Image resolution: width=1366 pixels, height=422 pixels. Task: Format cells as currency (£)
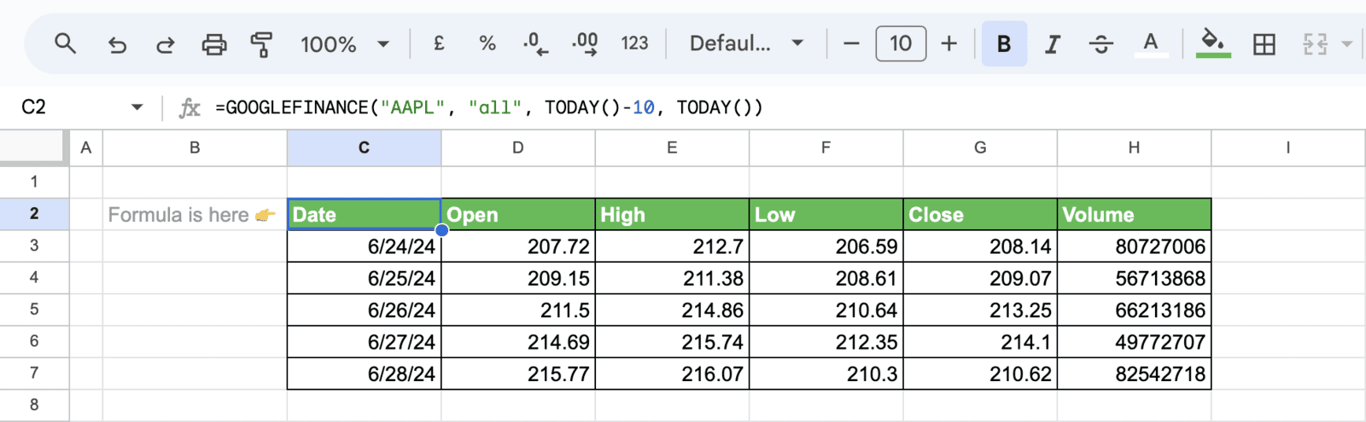[439, 44]
